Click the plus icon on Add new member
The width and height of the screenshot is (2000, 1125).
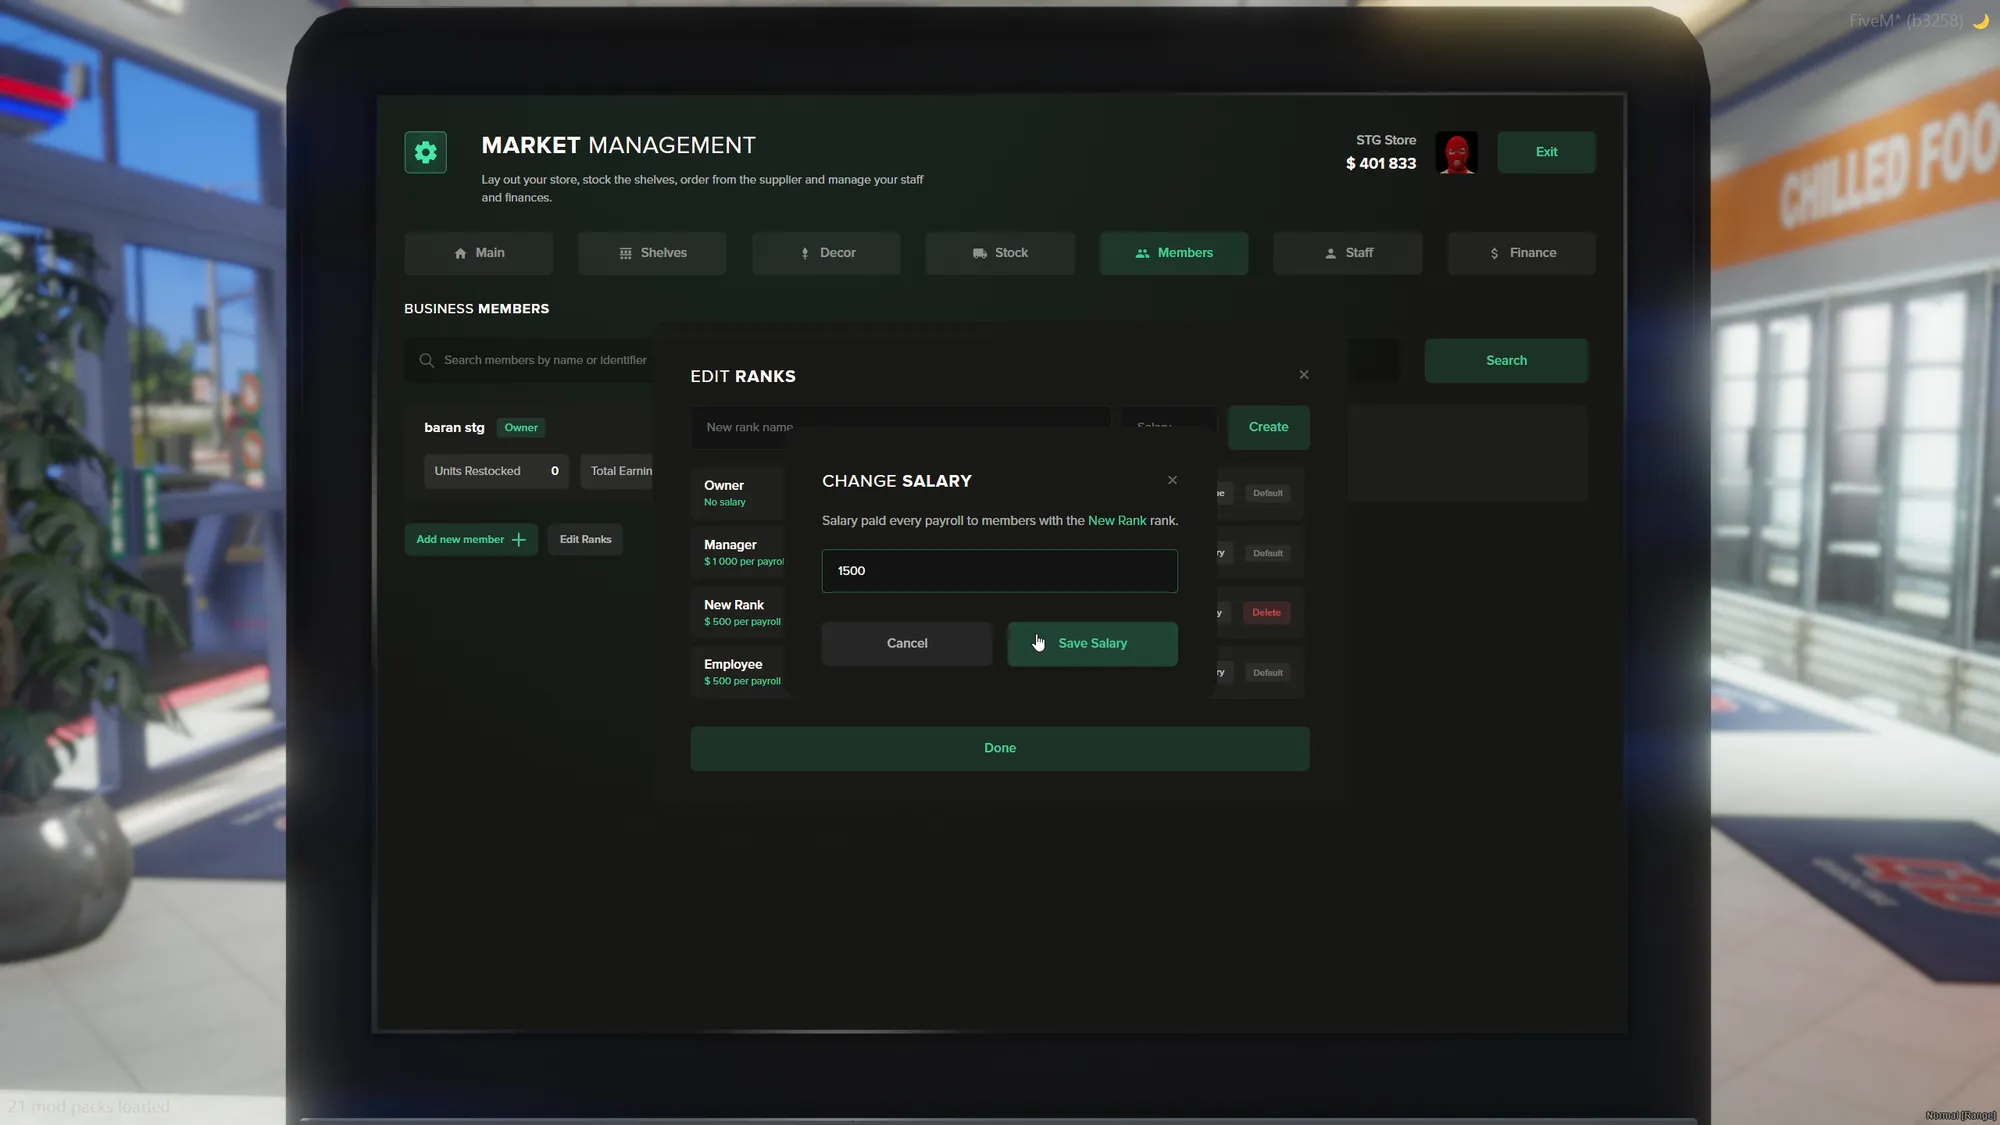point(518,539)
